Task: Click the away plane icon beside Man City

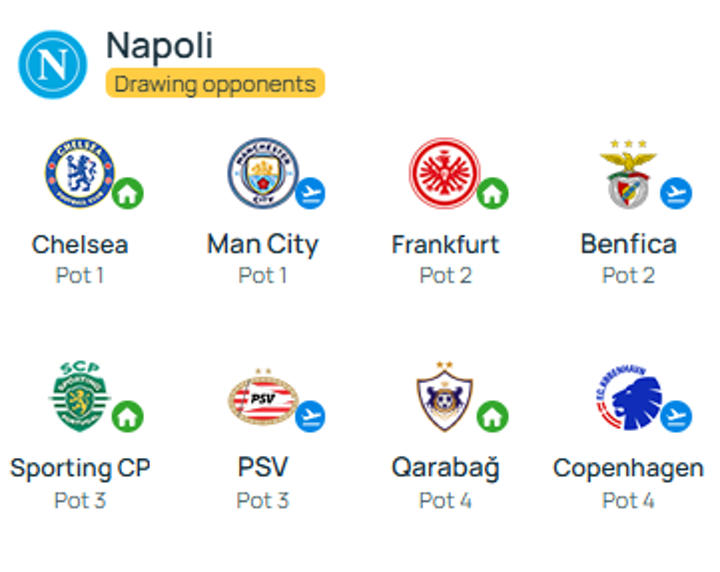Action: [x=310, y=192]
